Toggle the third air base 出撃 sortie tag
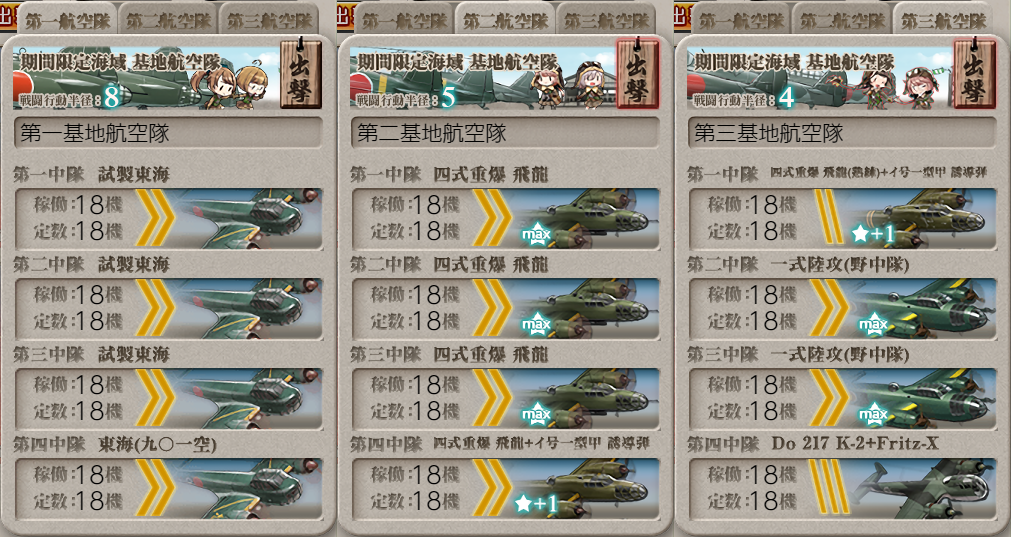This screenshot has height=537, width=1011. pos(974,74)
